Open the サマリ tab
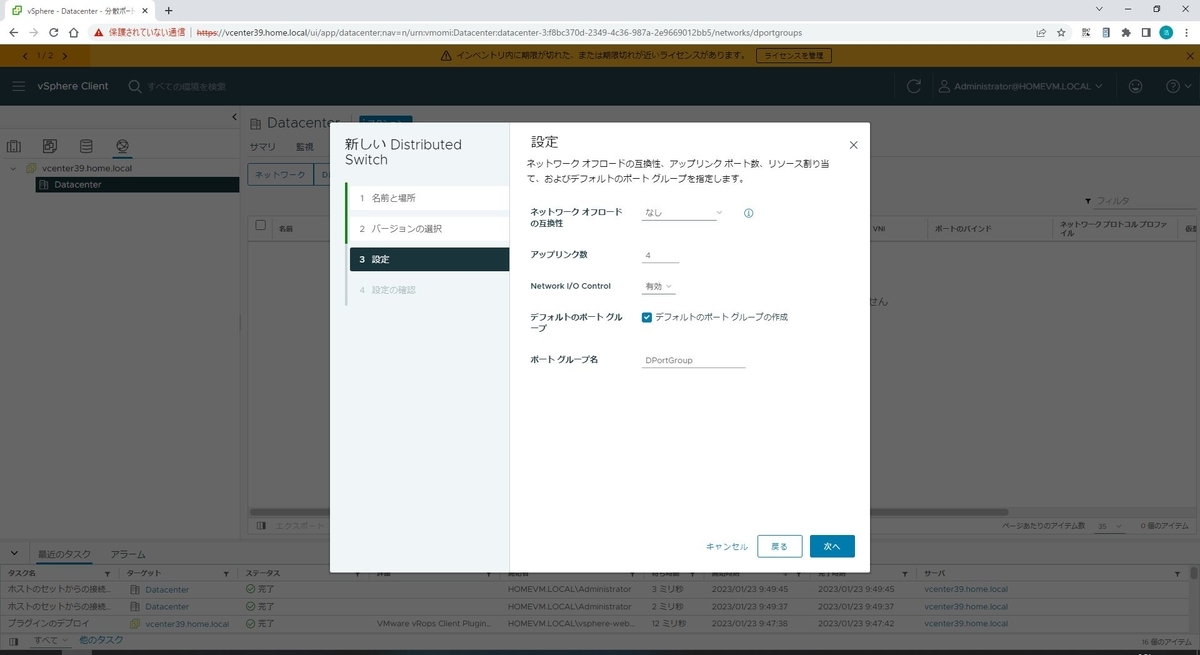1200x655 pixels. tap(262, 147)
